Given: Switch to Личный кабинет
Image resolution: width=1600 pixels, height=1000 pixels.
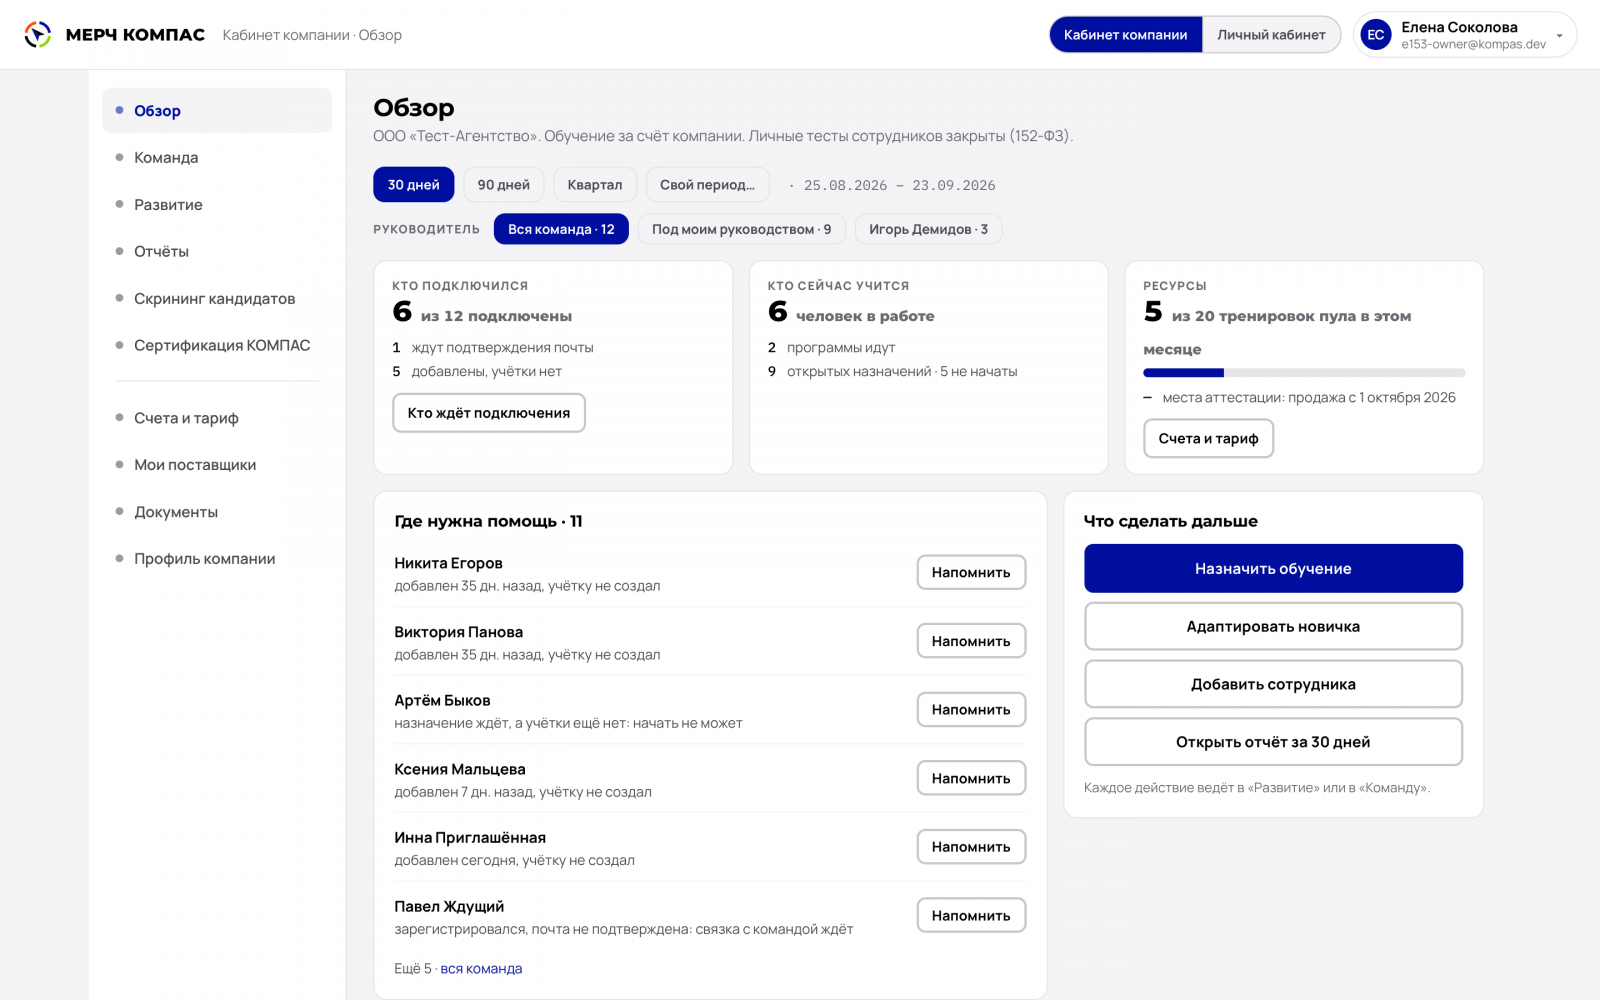Looking at the screenshot, I should coord(1271,35).
